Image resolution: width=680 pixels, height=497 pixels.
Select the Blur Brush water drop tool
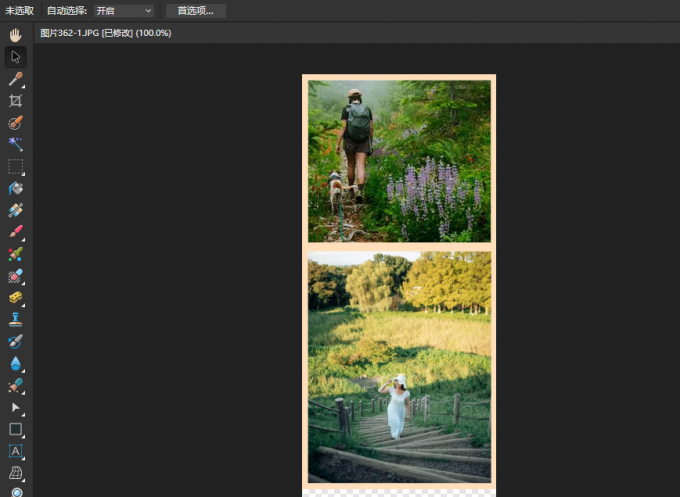tap(16, 363)
